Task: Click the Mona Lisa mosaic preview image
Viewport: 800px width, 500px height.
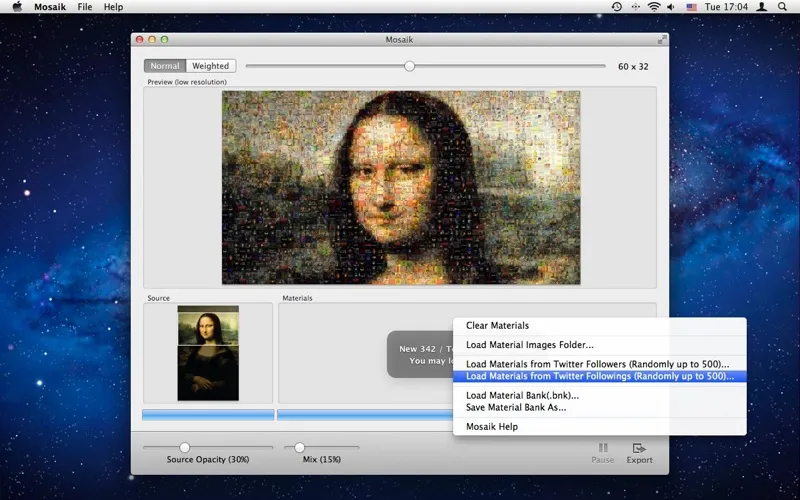Action: pyautogui.click(x=401, y=187)
